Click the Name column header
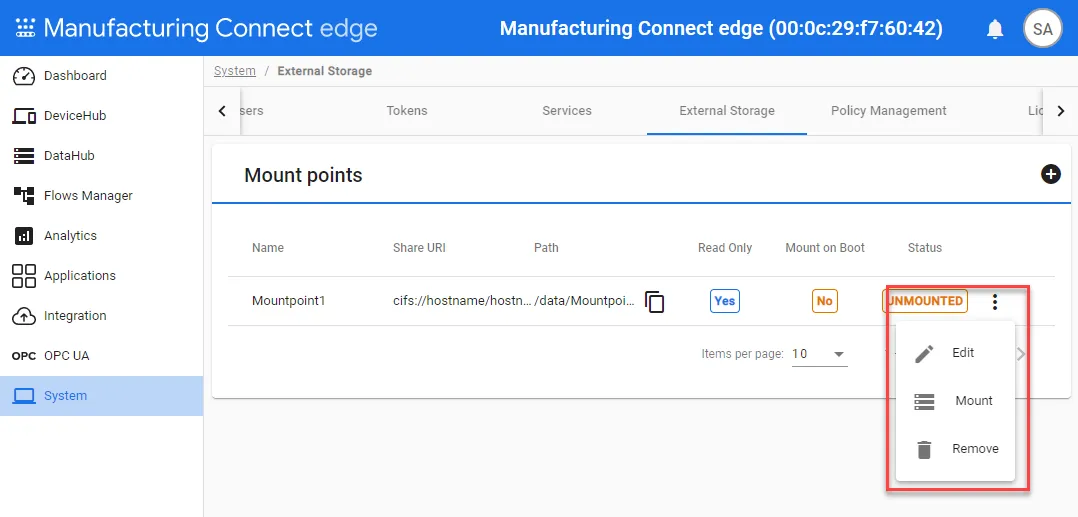 pyautogui.click(x=268, y=248)
